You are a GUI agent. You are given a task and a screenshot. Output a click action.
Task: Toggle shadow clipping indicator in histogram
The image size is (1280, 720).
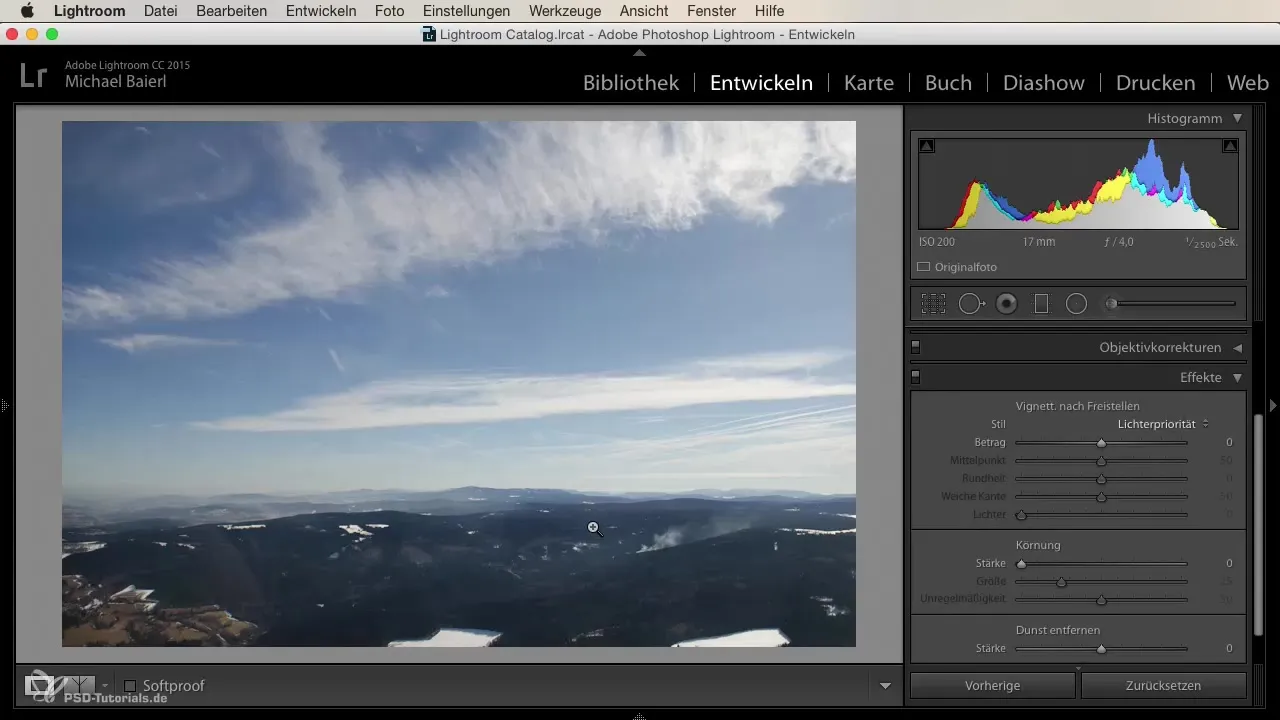click(927, 146)
